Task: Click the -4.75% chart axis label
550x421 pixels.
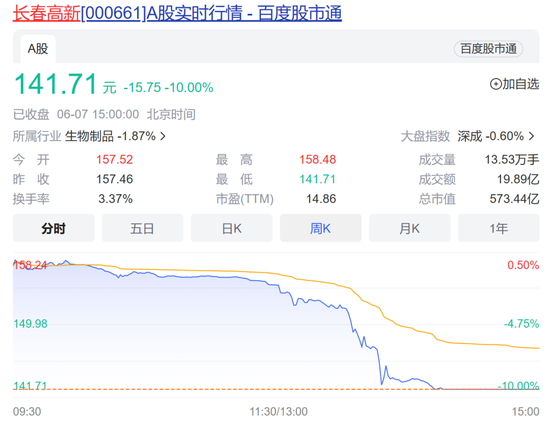Action: point(521,323)
